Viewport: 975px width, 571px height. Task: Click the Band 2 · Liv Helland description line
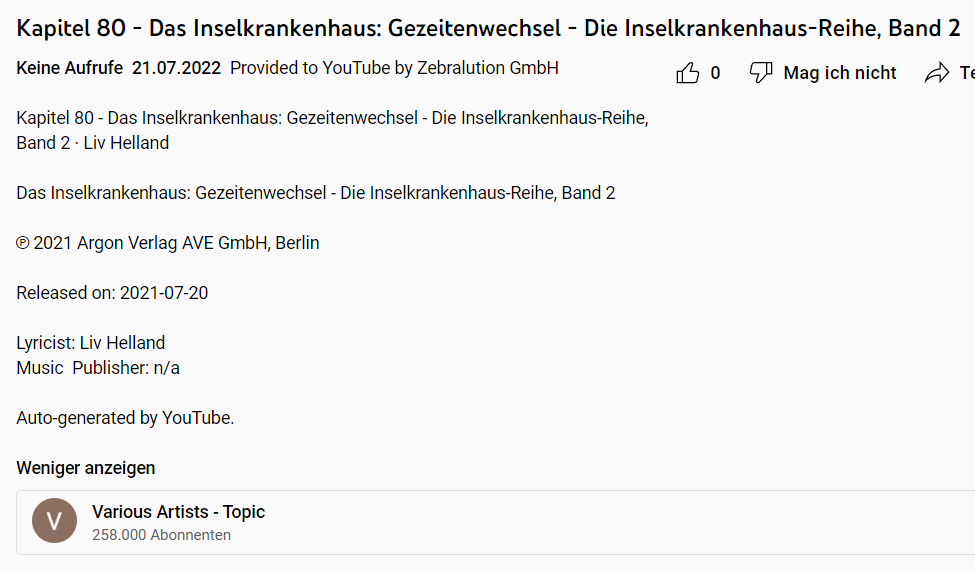tap(92, 143)
